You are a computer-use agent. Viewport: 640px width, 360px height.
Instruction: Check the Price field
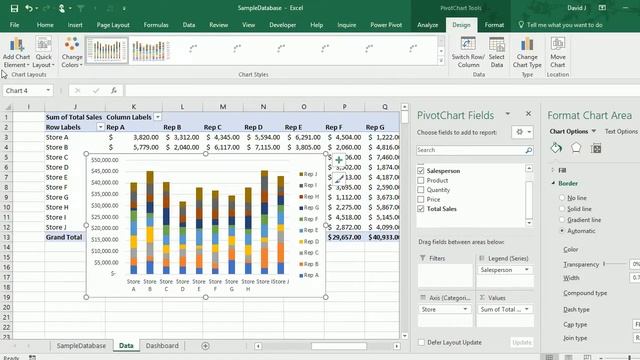click(x=421, y=199)
